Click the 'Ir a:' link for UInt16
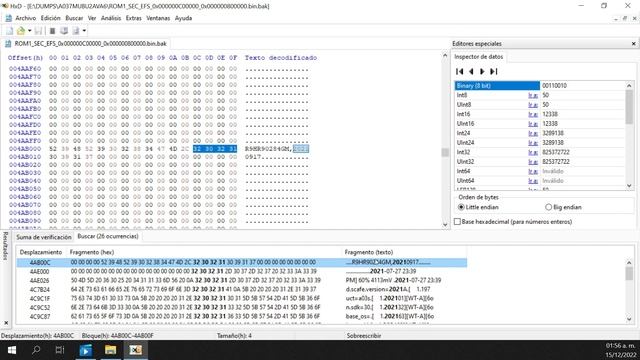The height and width of the screenshot is (360, 640). pos(533,124)
